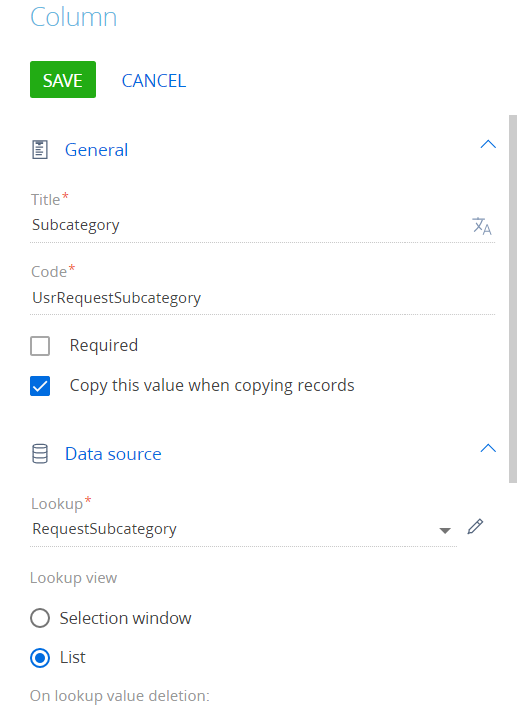Click the vertical scrollbar of the panel
This screenshot has height=718, width=519.
513,299
